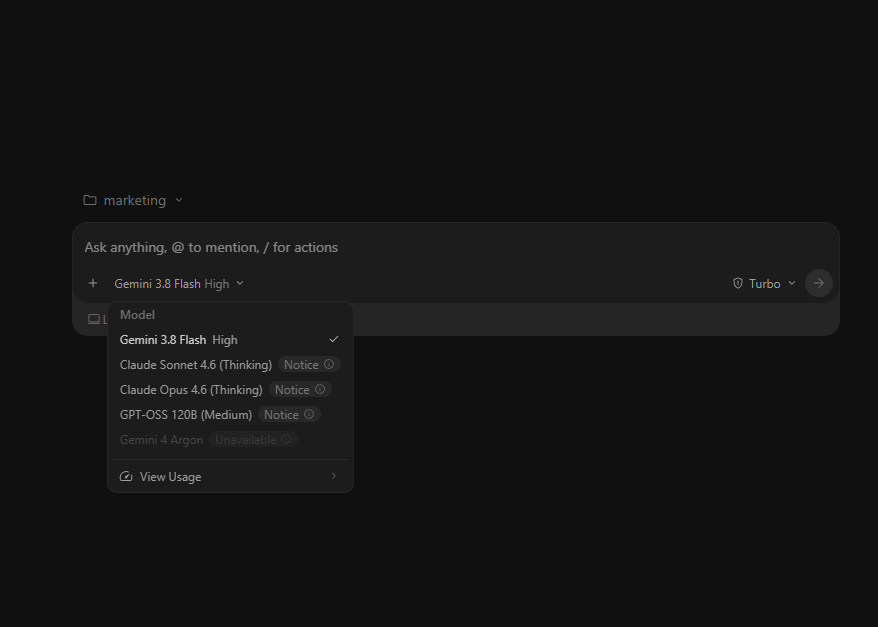Open the Turbo mode dropdown

pos(764,284)
